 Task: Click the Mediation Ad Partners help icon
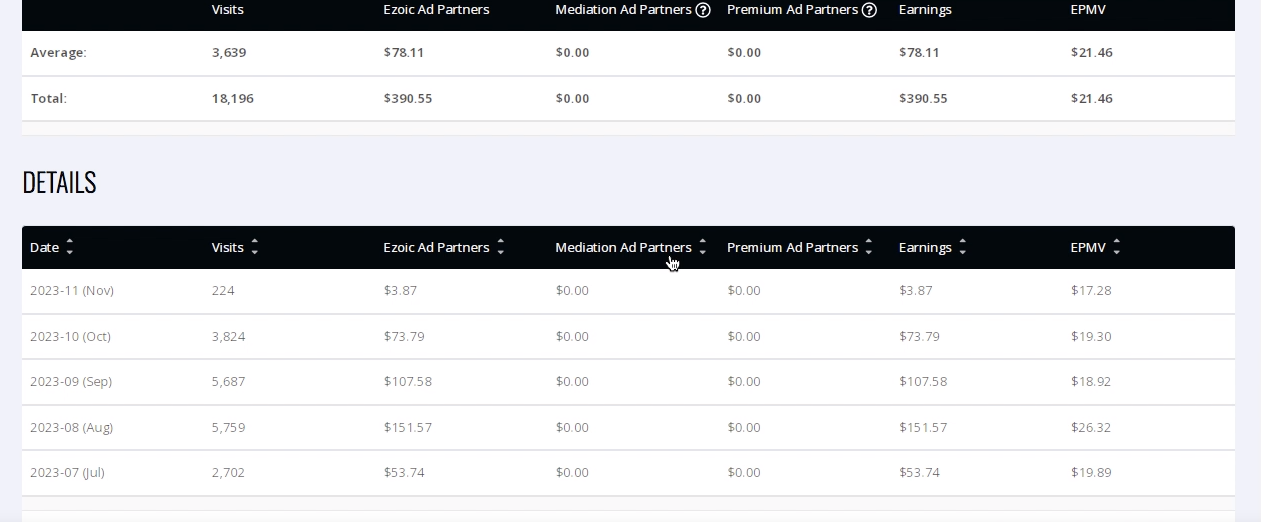pyautogui.click(x=703, y=10)
